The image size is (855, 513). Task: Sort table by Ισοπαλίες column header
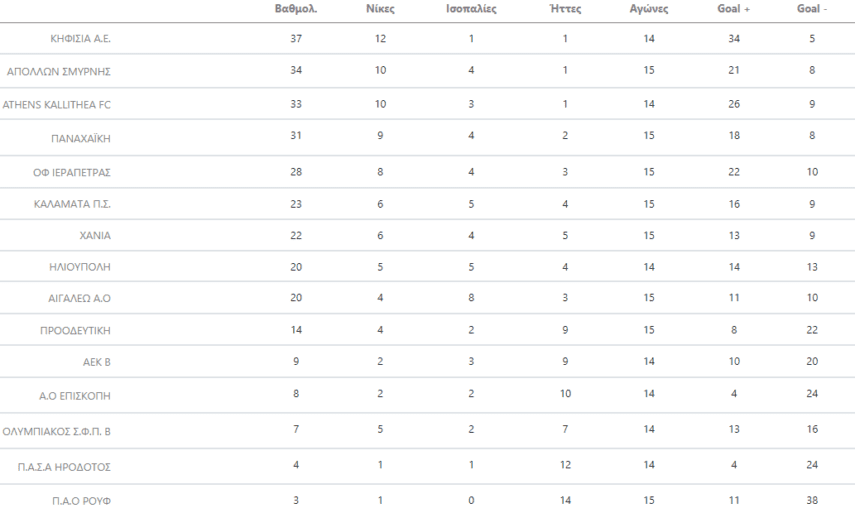coord(471,9)
